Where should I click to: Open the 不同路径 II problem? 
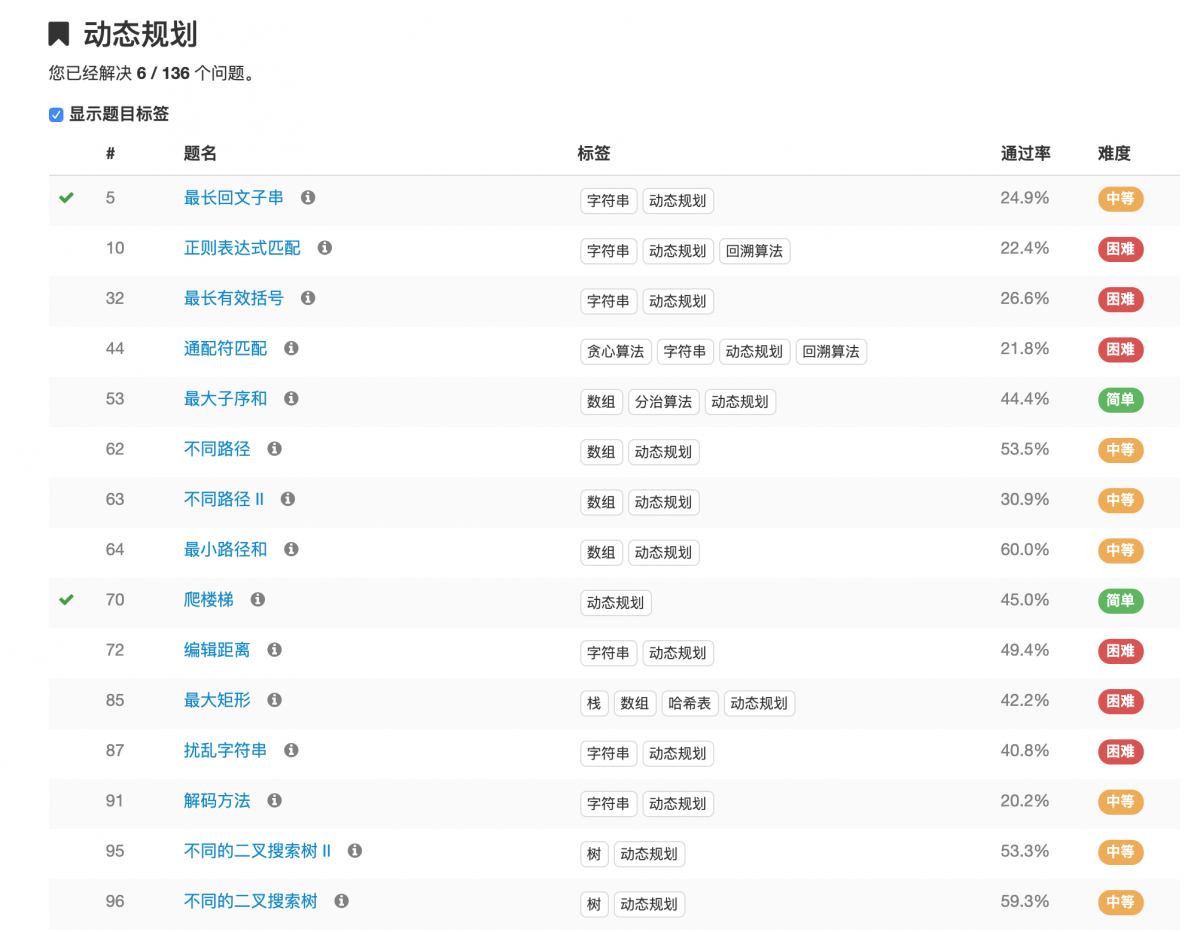point(223,499)
